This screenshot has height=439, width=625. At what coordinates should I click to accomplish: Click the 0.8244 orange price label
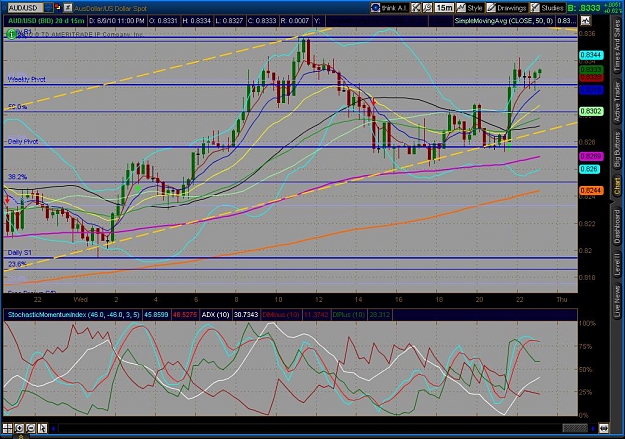point(591,191)
